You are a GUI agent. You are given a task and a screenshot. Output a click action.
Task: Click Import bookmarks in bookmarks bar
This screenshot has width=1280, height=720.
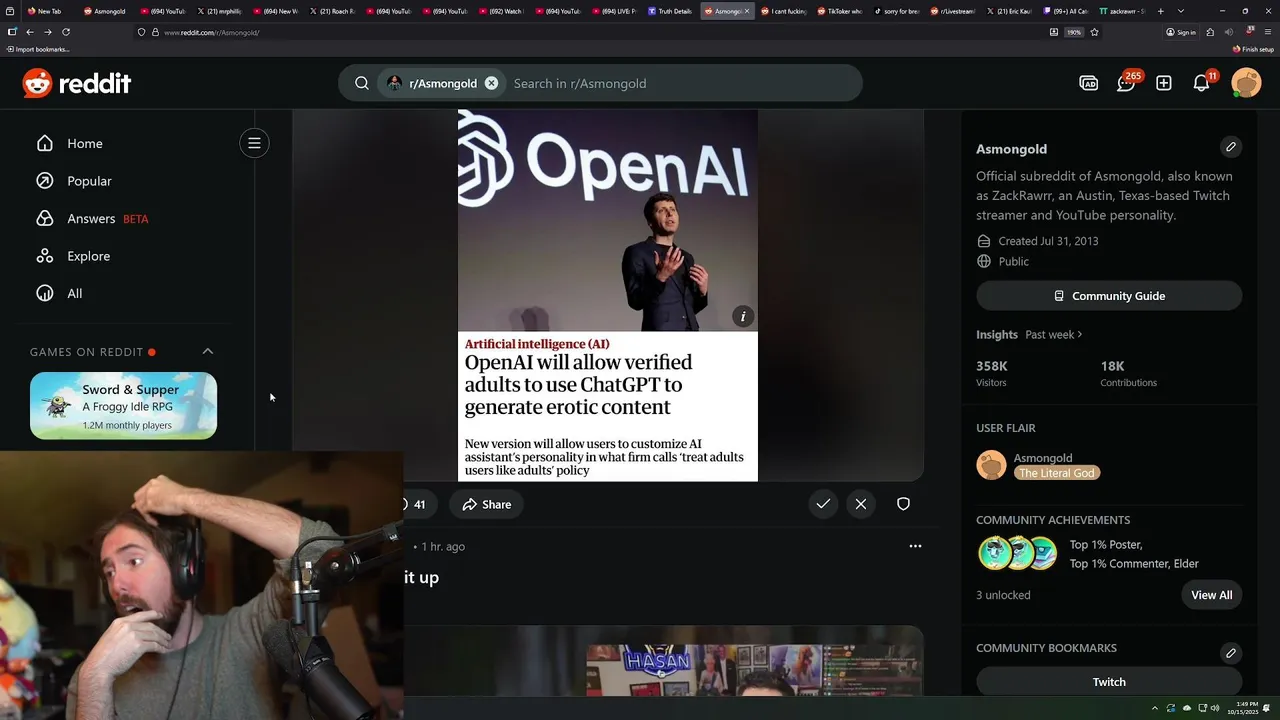38,49
